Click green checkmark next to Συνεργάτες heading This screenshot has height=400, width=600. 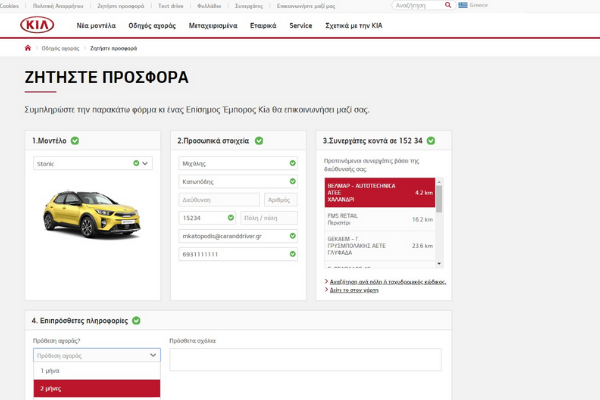pos(431,140)
